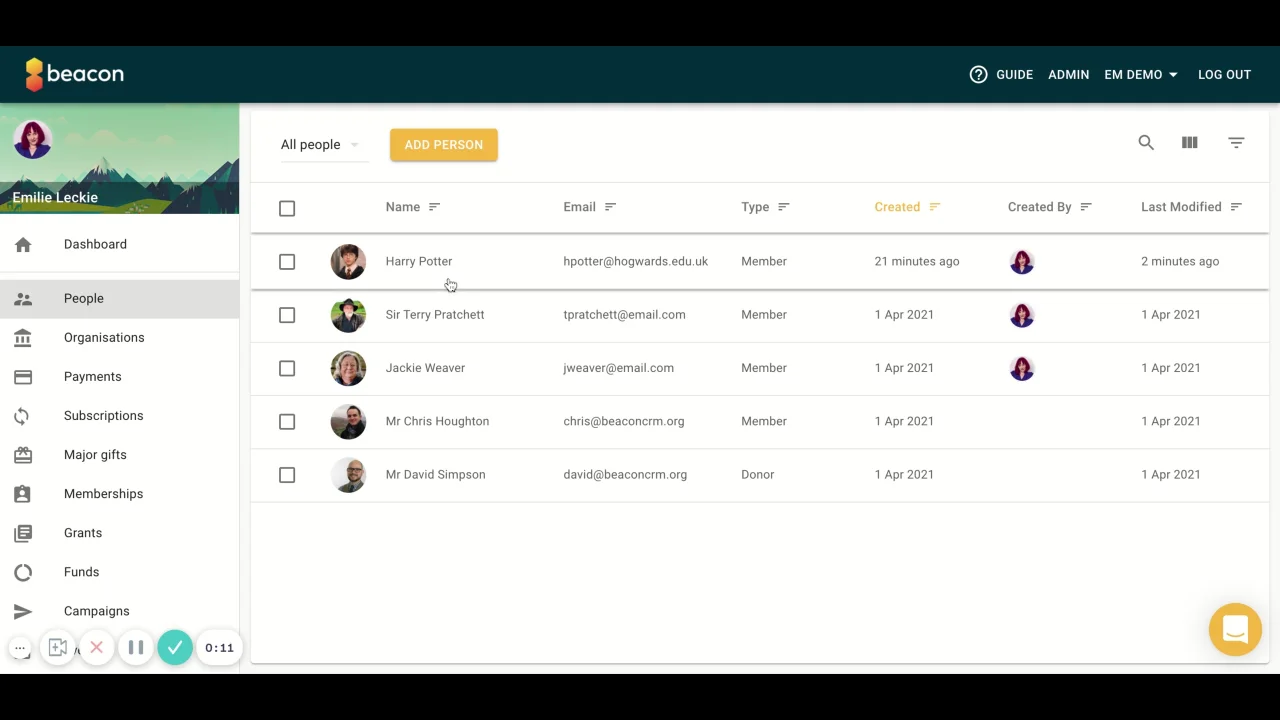This screenshot has height=720, width=1280.
Task: Open Harry Potter's record name
Action: tap(419, 261)
